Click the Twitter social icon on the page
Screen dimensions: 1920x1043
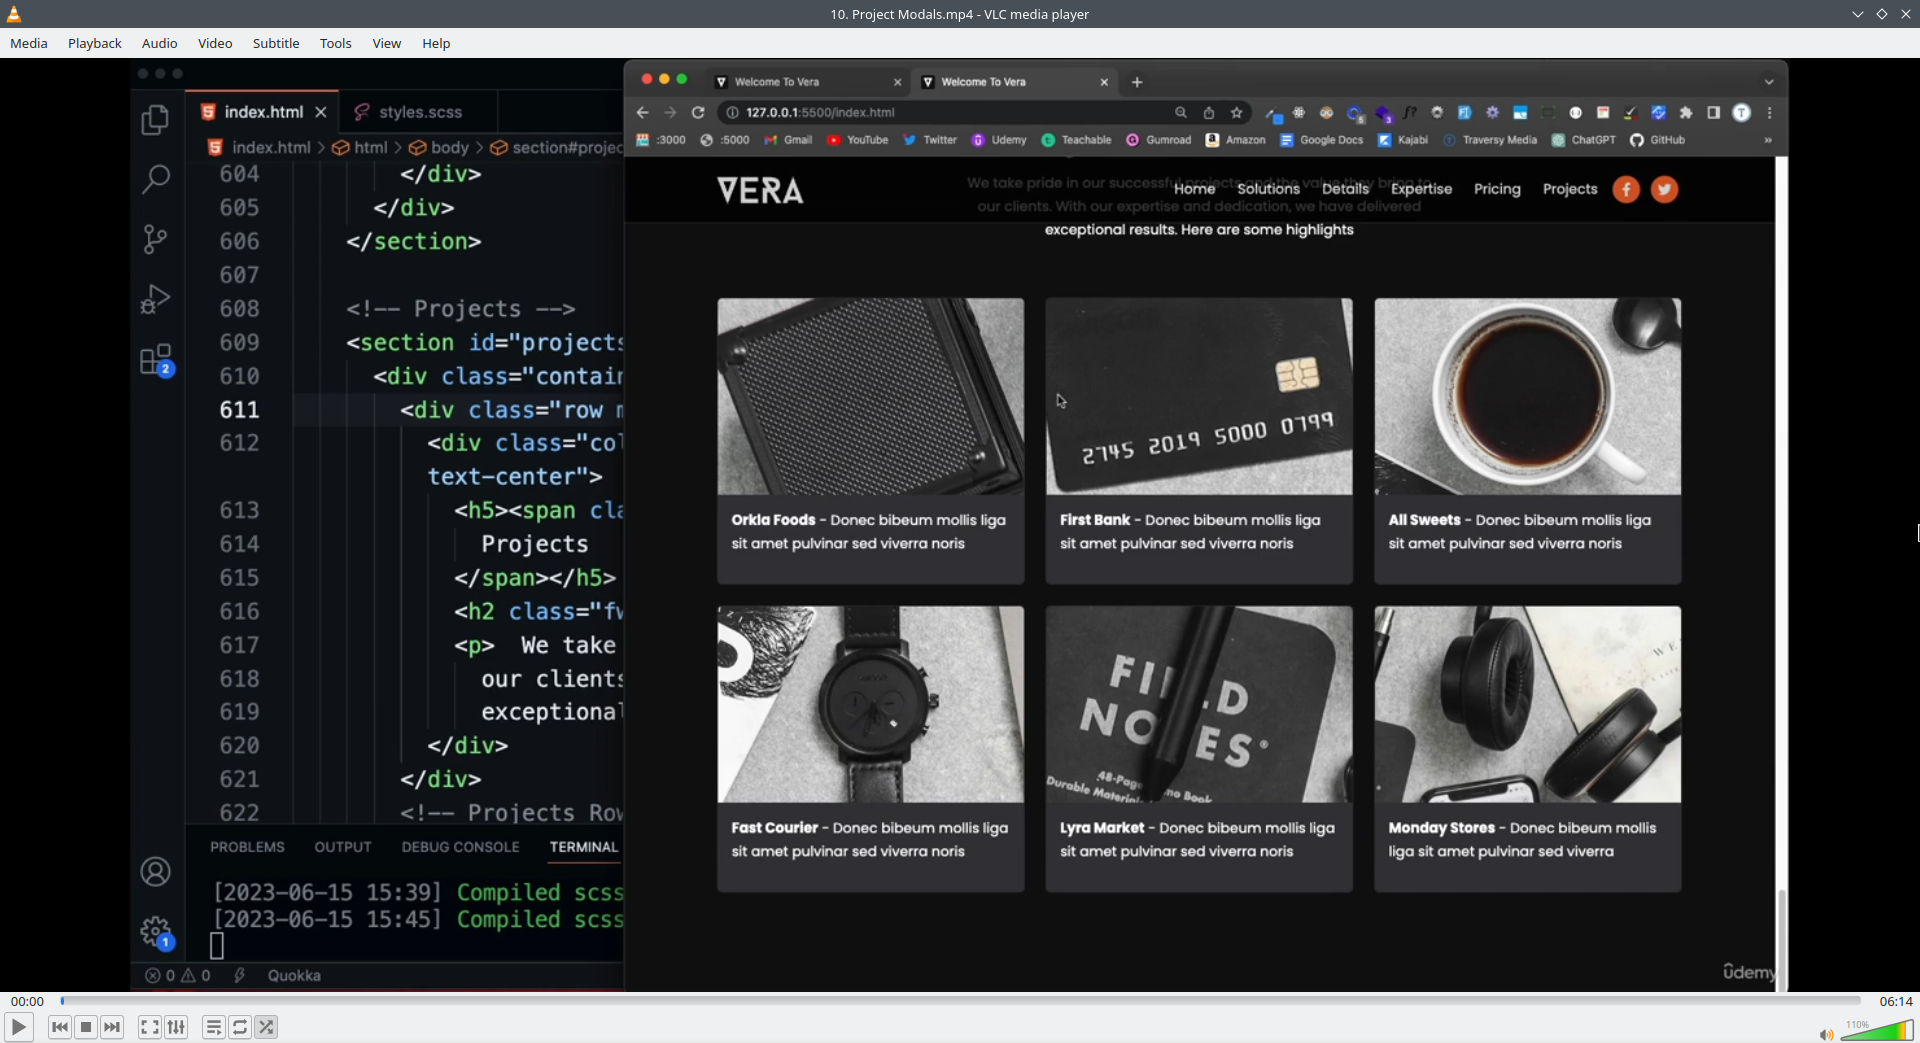[x=1664, y=189]
